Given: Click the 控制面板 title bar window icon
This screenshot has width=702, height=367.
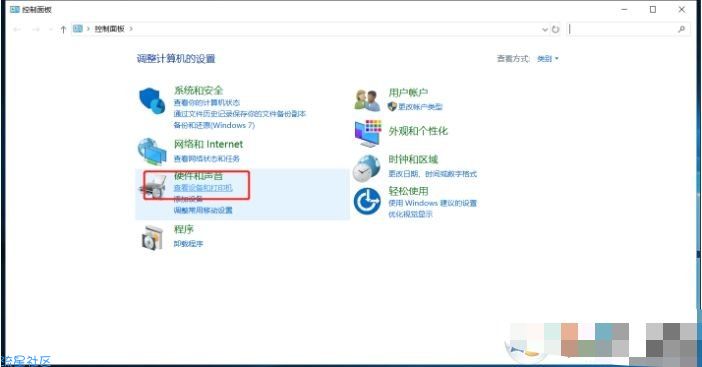Looking at the screenshot, I should tap(15, 9).
